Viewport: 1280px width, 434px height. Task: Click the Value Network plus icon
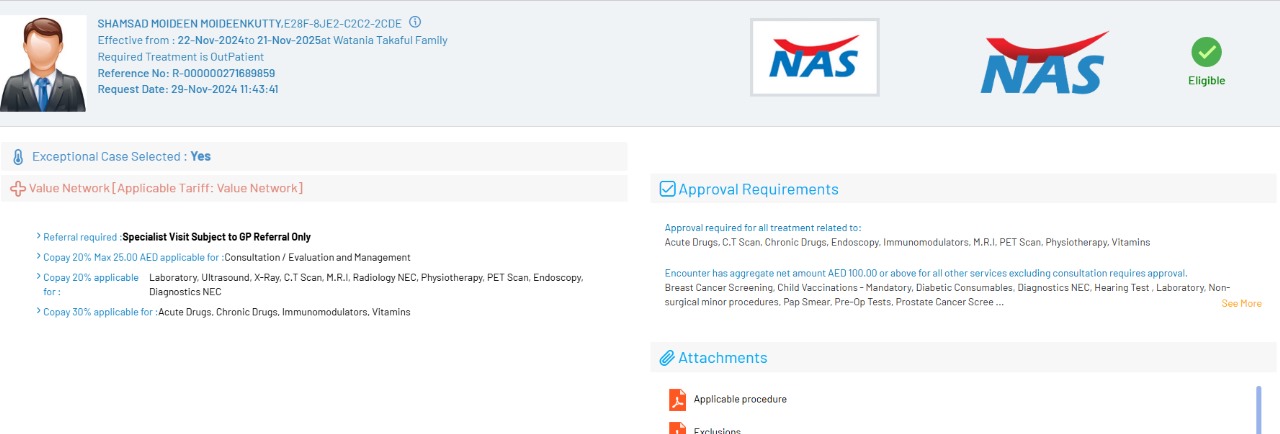tap(18, 188)
